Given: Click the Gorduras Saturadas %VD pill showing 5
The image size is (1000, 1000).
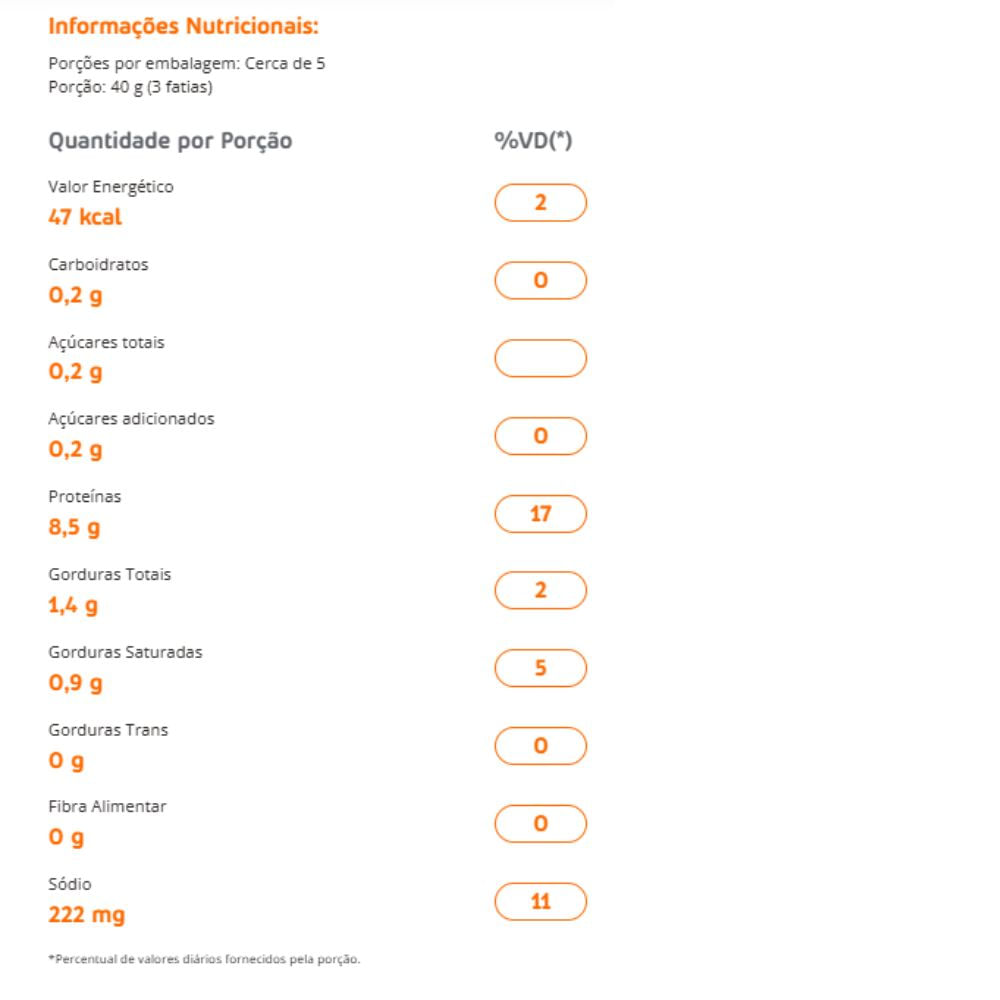Looking at the screenshot, I should click(x=540, y=668).
